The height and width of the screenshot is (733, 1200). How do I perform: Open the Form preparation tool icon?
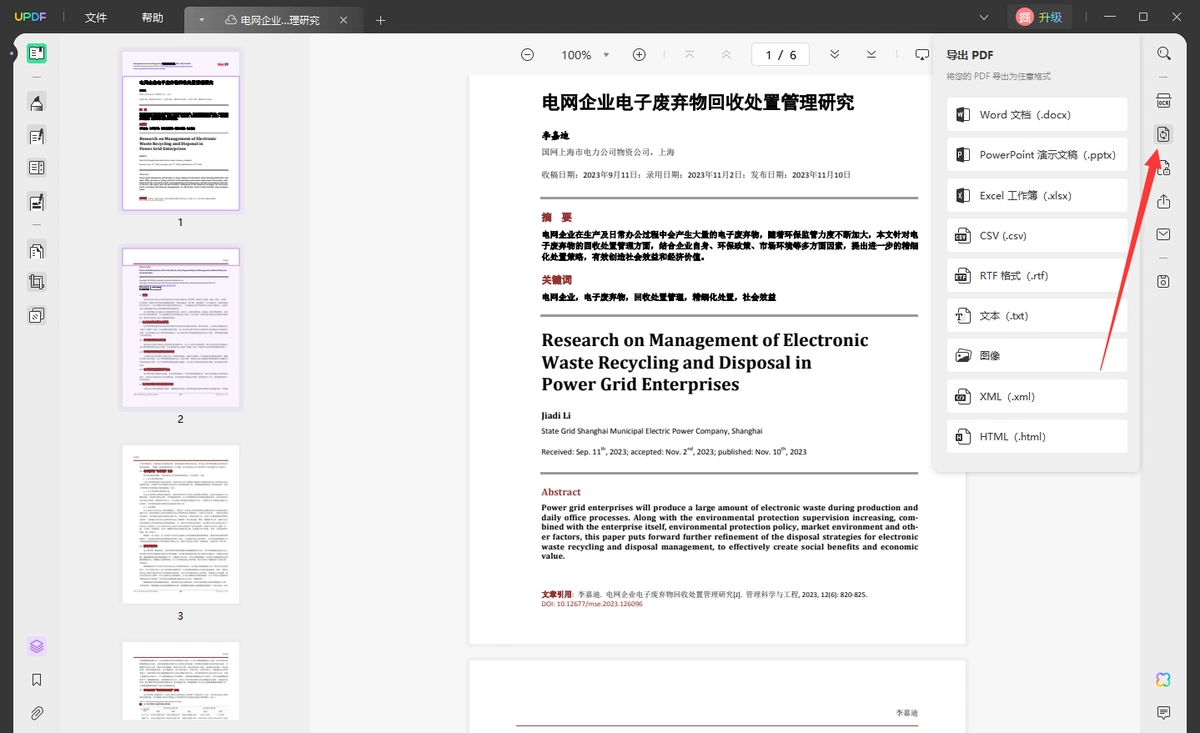(36, 168)
